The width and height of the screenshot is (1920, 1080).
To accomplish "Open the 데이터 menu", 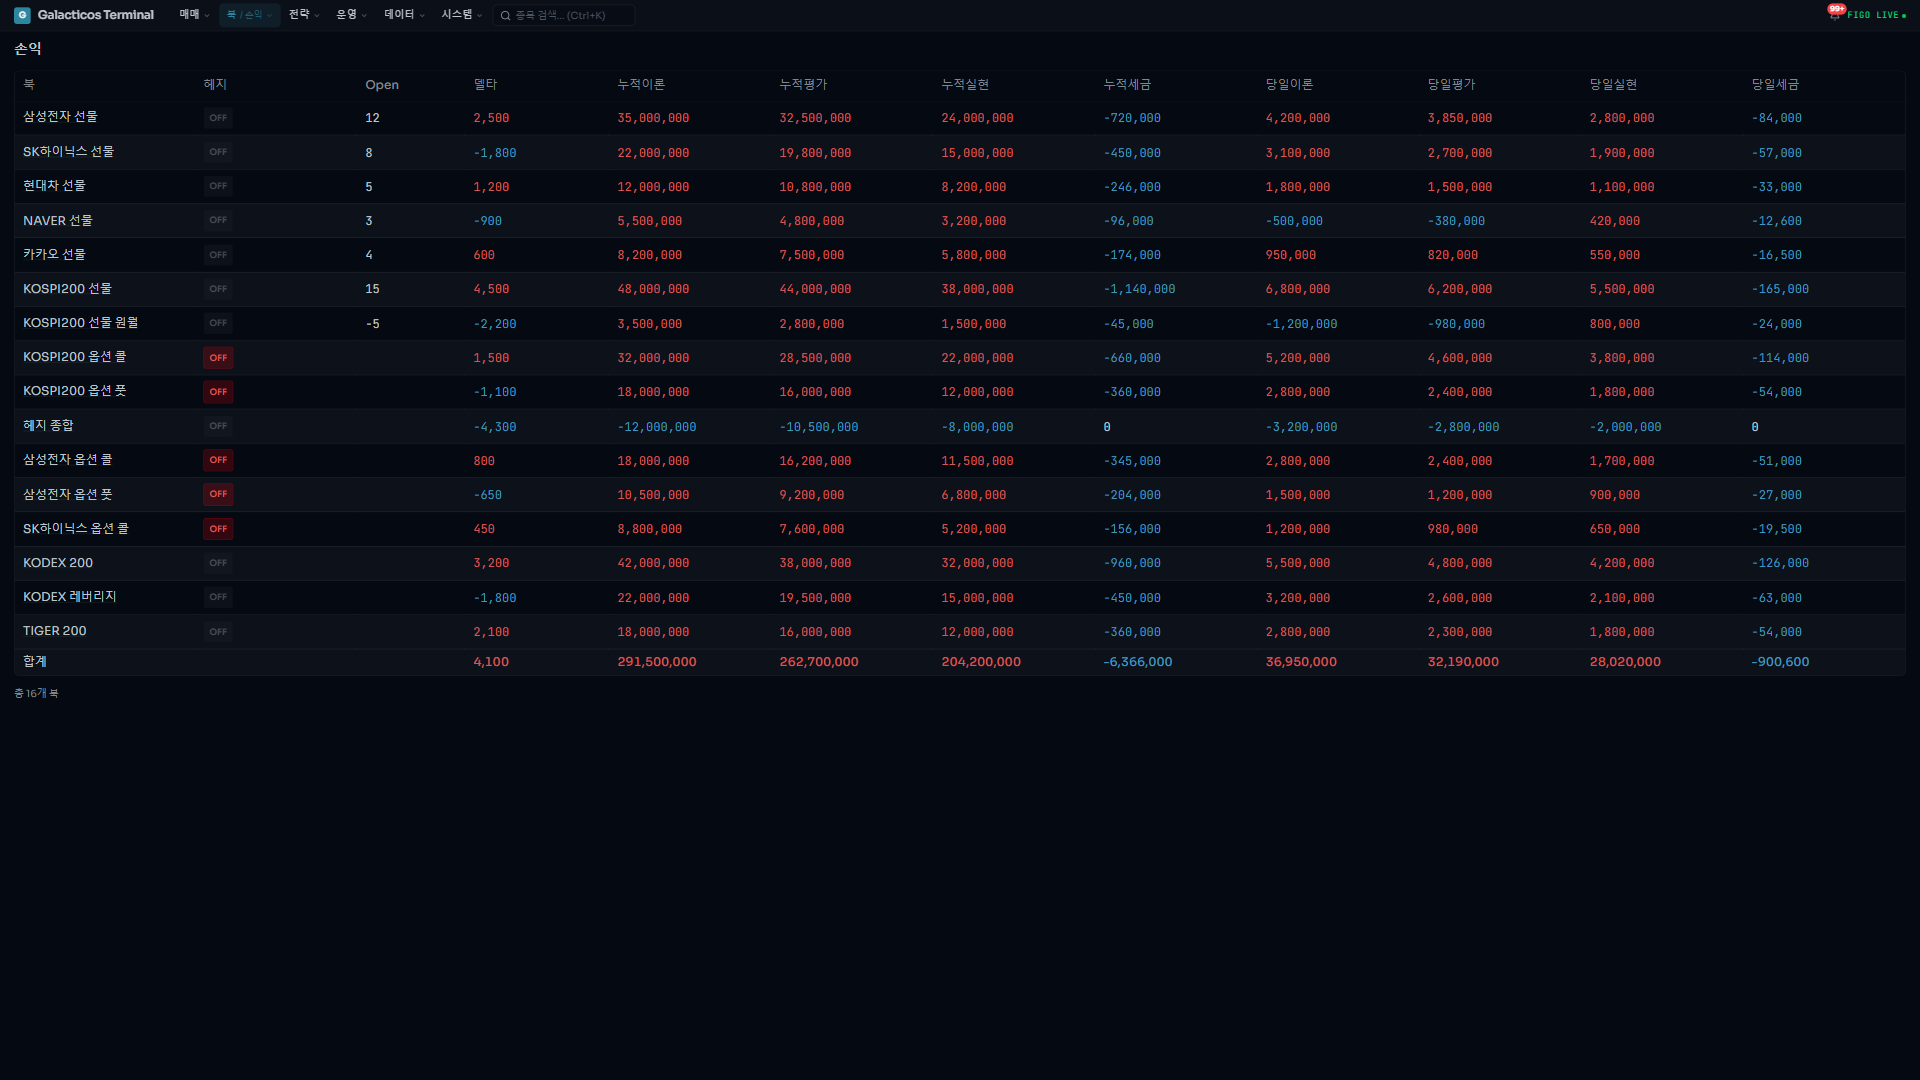I will click(x=404, y=15).
